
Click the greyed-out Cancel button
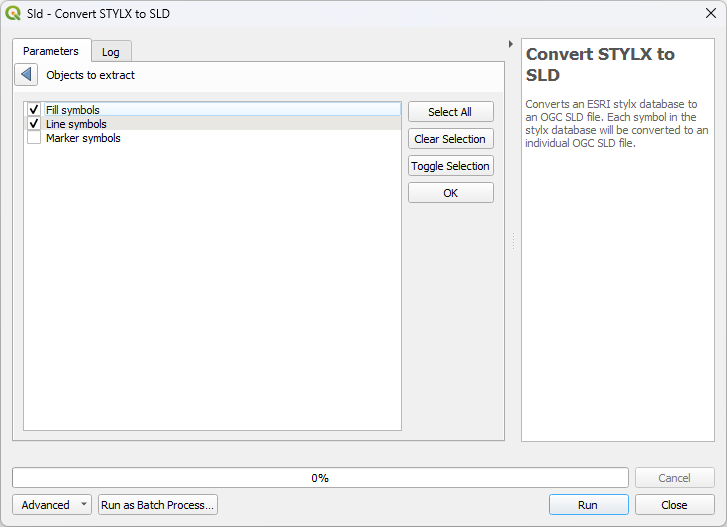pyautogui.click(x=674, y=477)
